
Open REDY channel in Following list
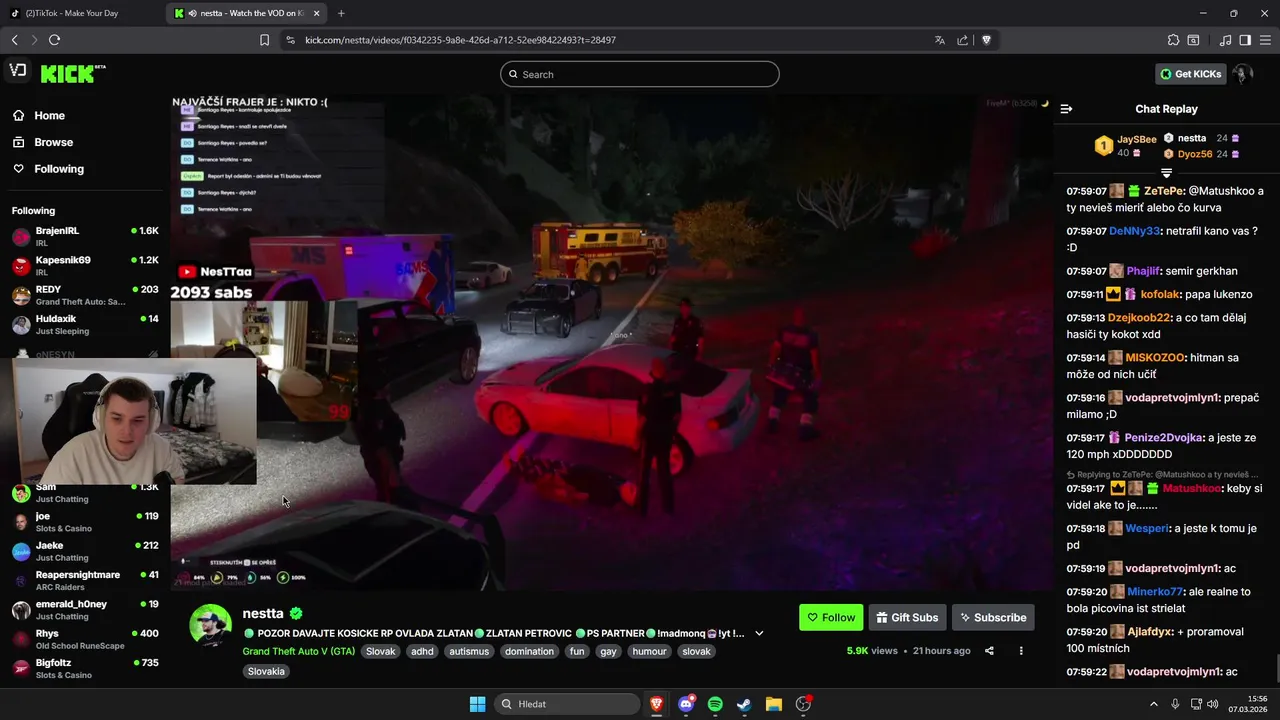tap(85, 295)
